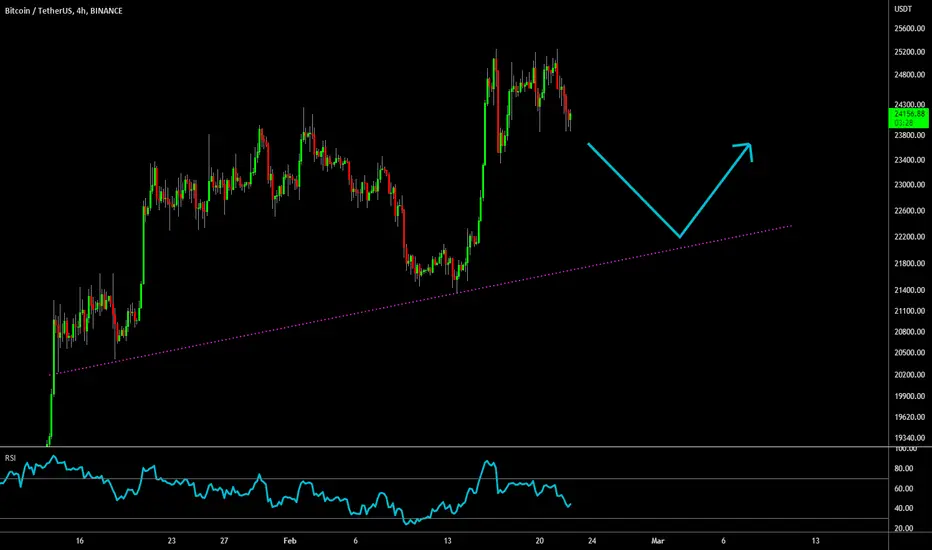Click the date label 16 on time axis

click(80, 540)
